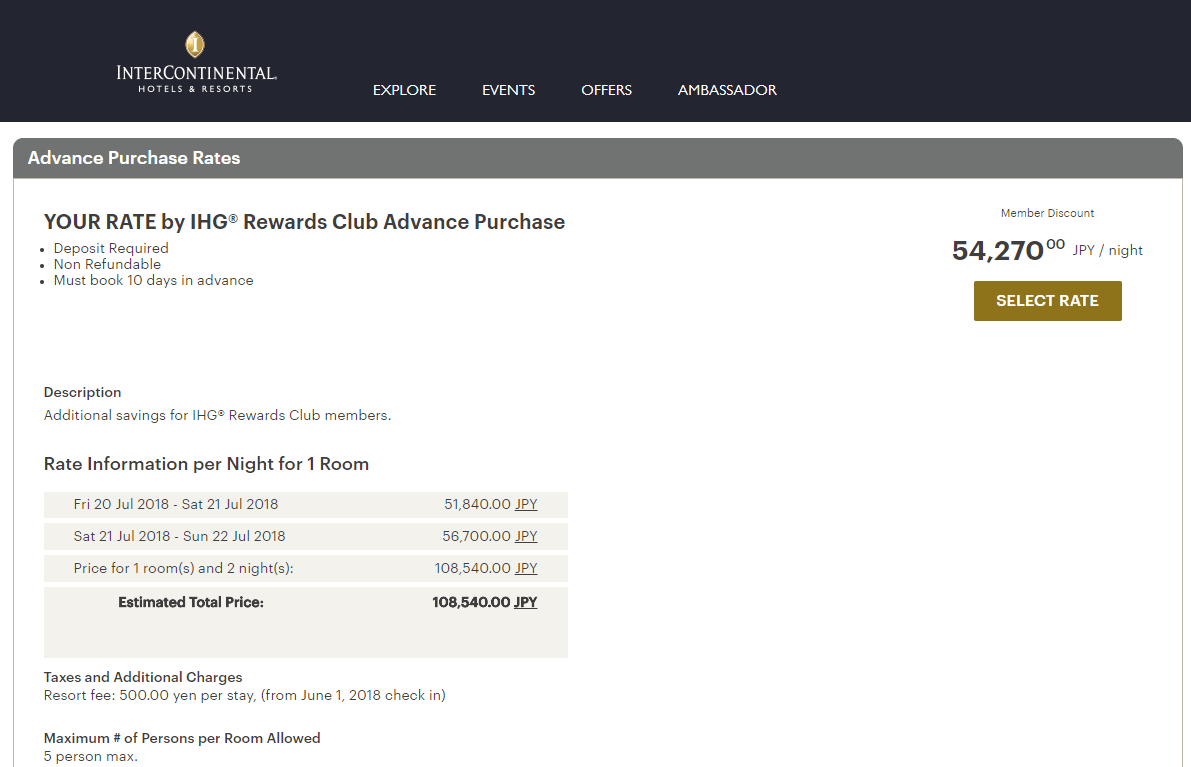Click JPY link beside 51,840.00
This screenshot has height=767, width=1191.
[x=526, y=504]
